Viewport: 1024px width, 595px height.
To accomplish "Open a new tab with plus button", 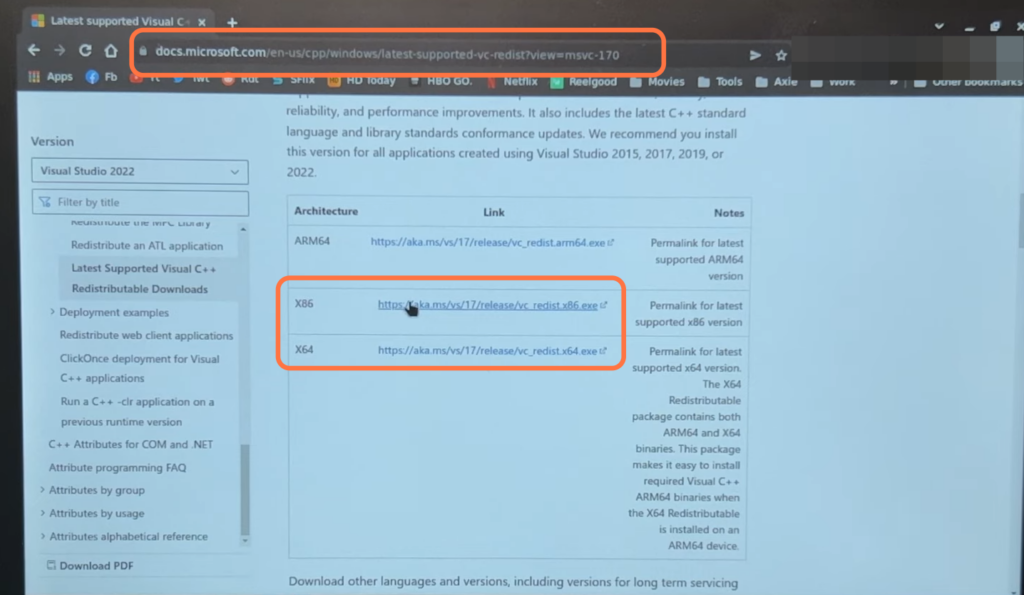I will pos(232,23).
